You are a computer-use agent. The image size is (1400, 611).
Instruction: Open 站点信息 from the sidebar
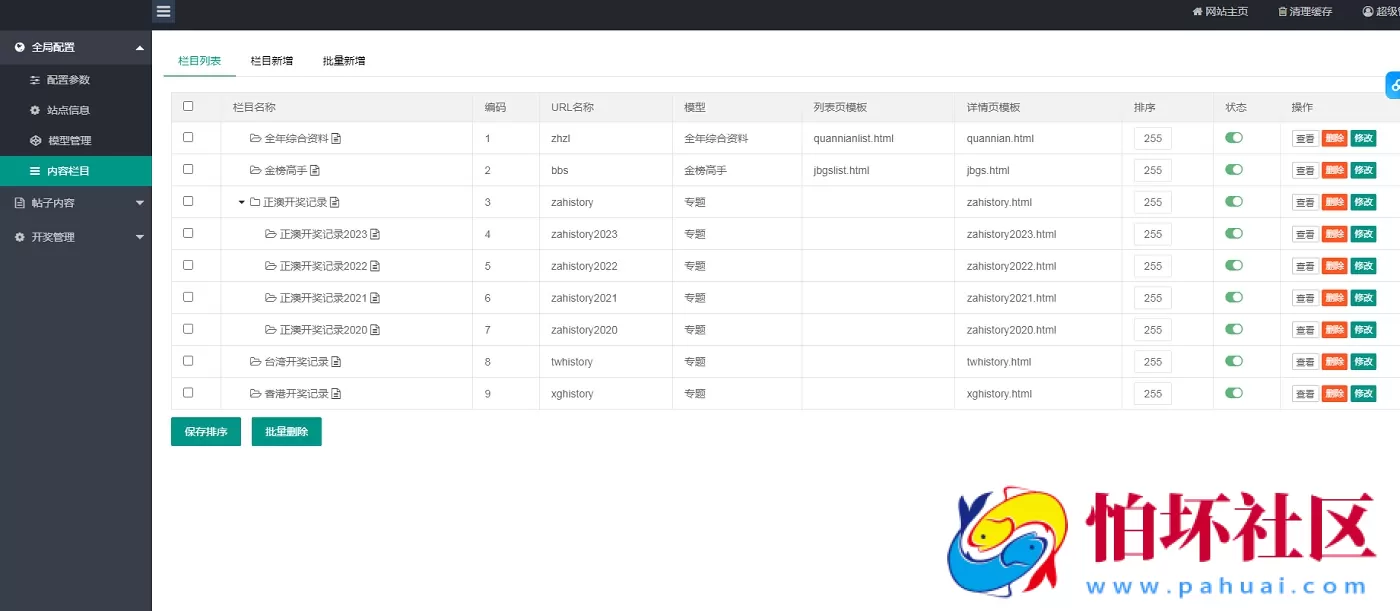point(68,110)
